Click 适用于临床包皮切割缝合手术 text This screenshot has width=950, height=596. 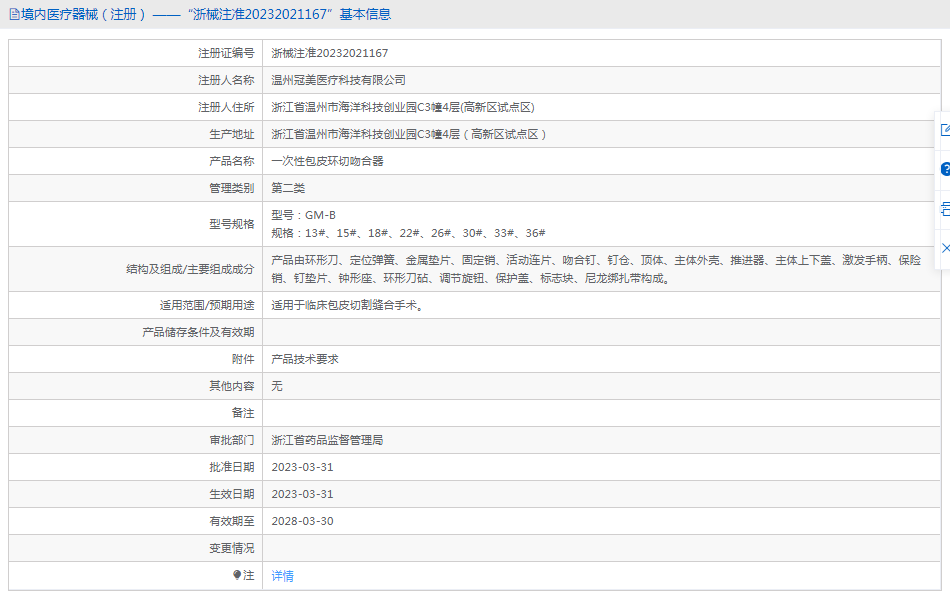point(347,305)
